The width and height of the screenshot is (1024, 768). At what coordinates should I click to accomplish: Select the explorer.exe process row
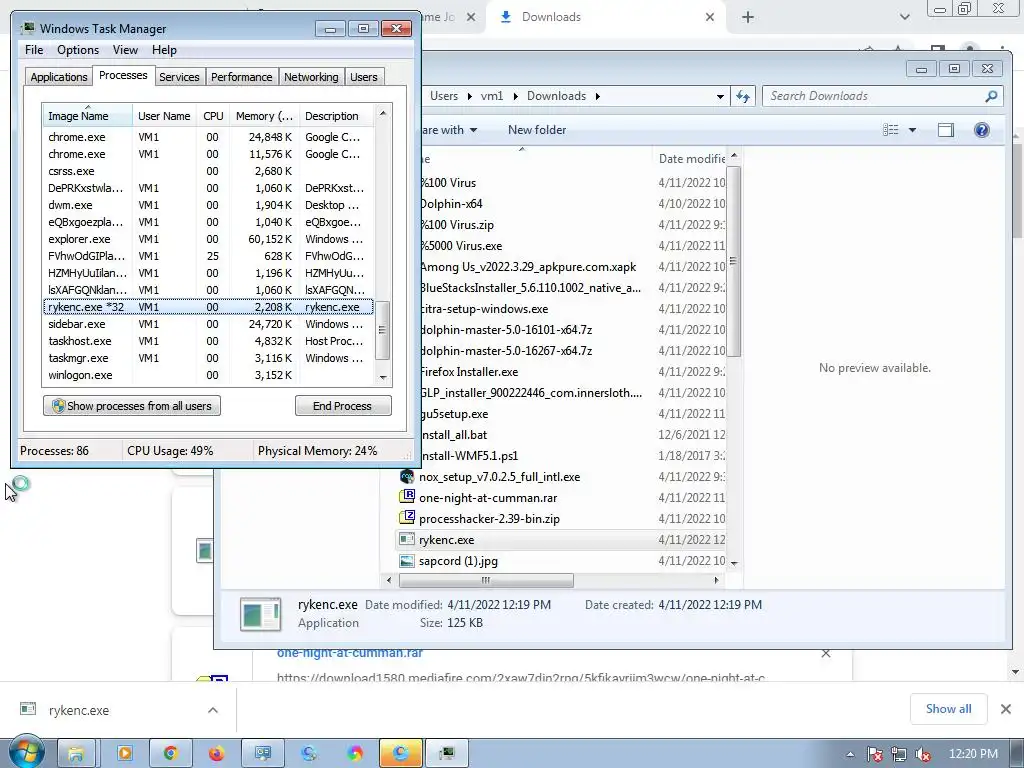click(x=208, y=239)
